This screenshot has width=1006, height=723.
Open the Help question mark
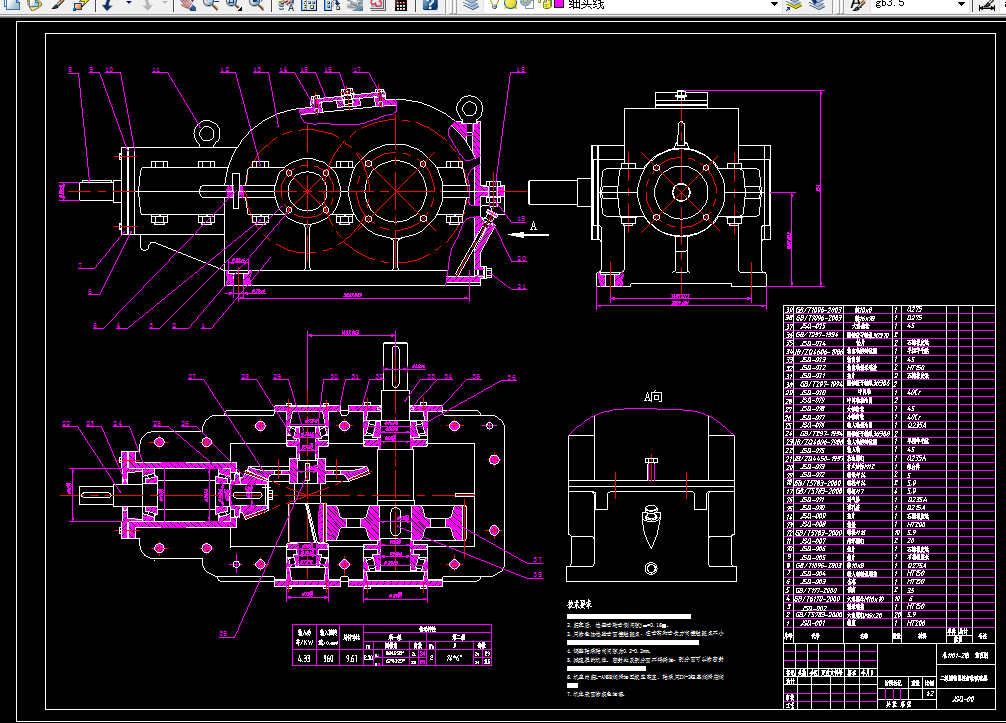(x=430, y=4)
